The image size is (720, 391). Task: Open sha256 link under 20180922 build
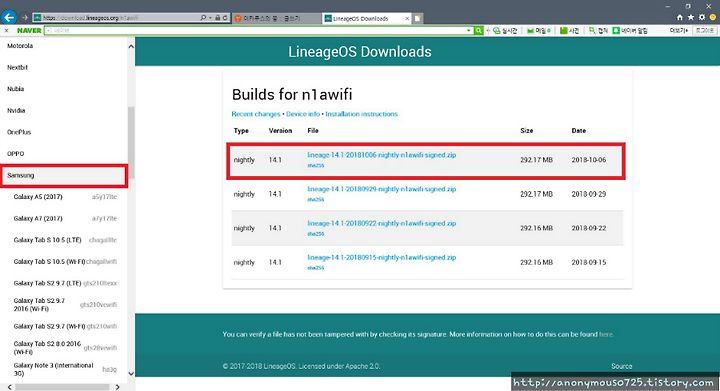pyautogui.click(x=315, y=234)
